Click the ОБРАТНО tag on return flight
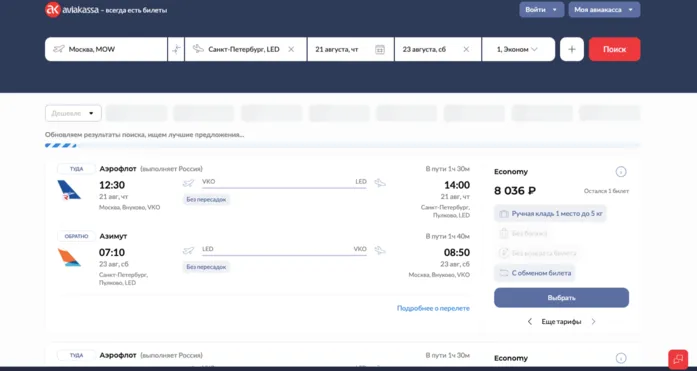Viewport: 697px width, 371px height. (x=76, y=236)
